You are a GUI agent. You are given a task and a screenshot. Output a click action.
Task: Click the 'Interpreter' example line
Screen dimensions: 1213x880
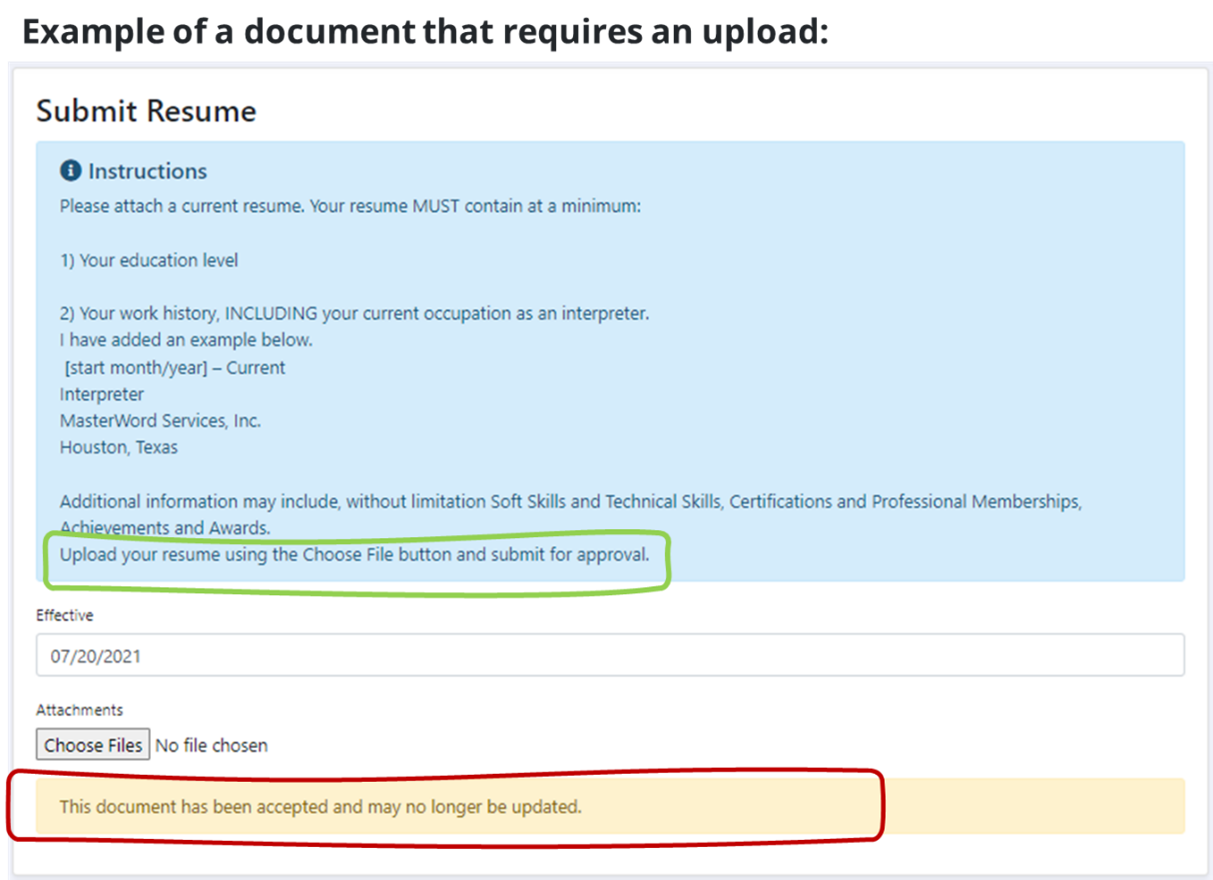(102, 394)
